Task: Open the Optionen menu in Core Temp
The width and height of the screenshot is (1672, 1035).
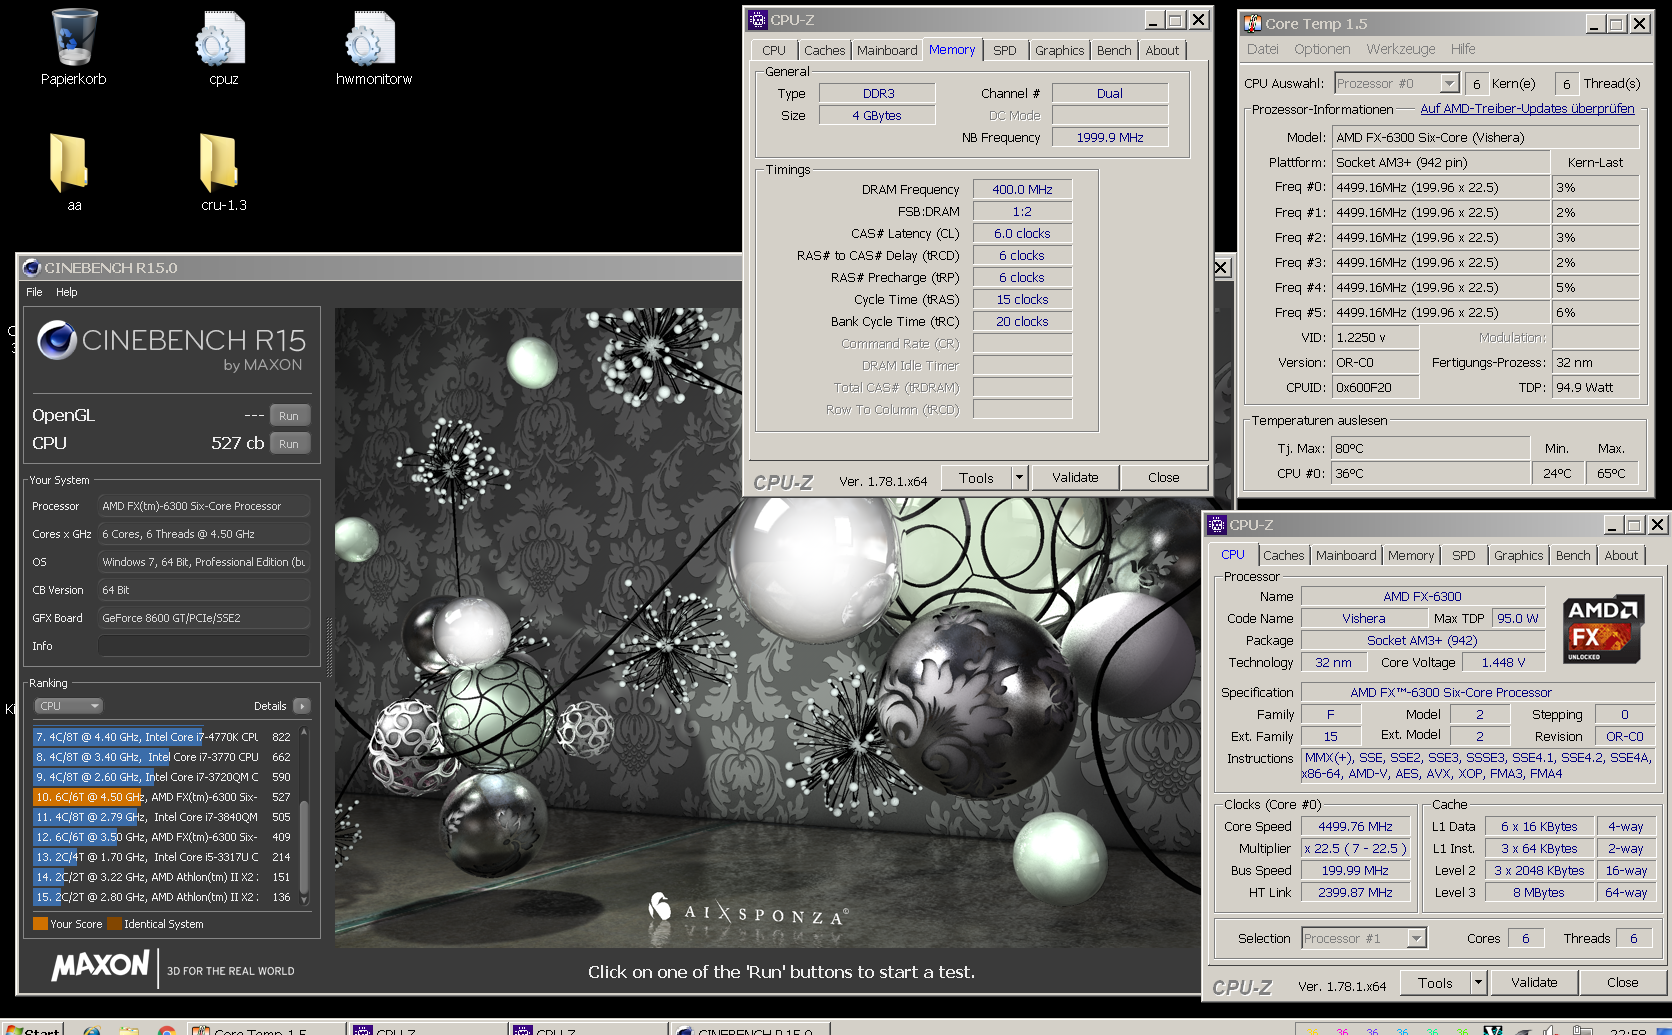Action: (1322, 49)
